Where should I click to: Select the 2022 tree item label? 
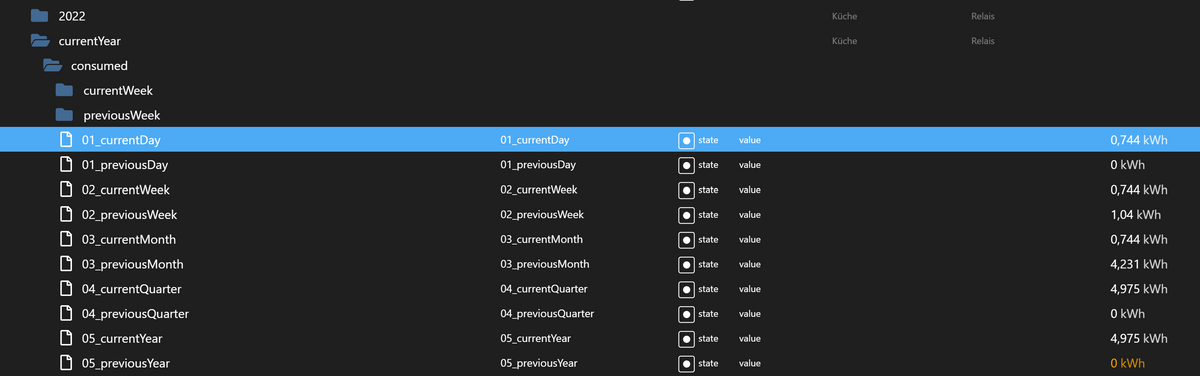click(x=72, y=16)
